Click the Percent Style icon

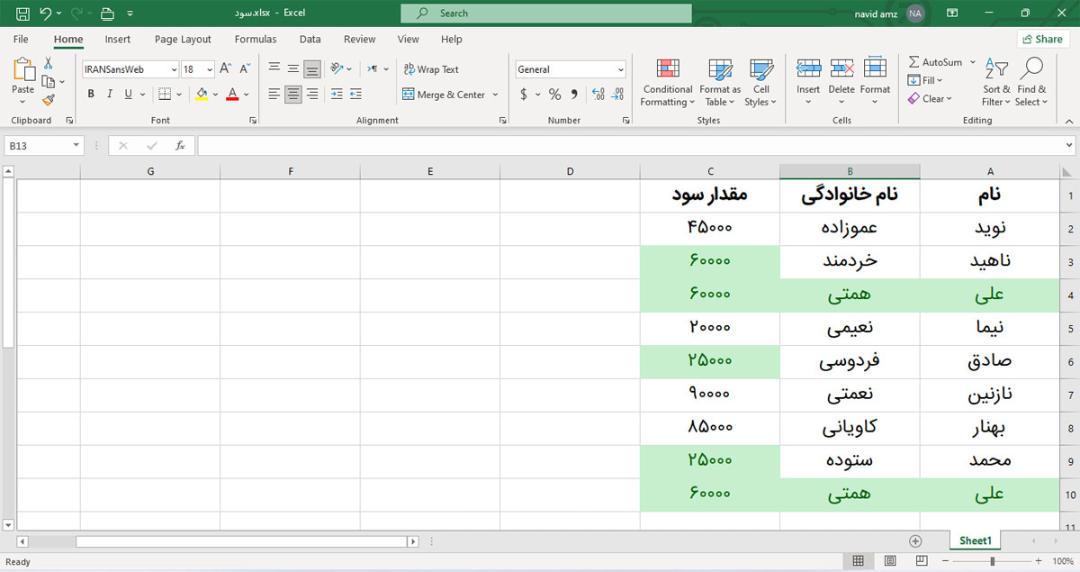(x=554, y=94)
